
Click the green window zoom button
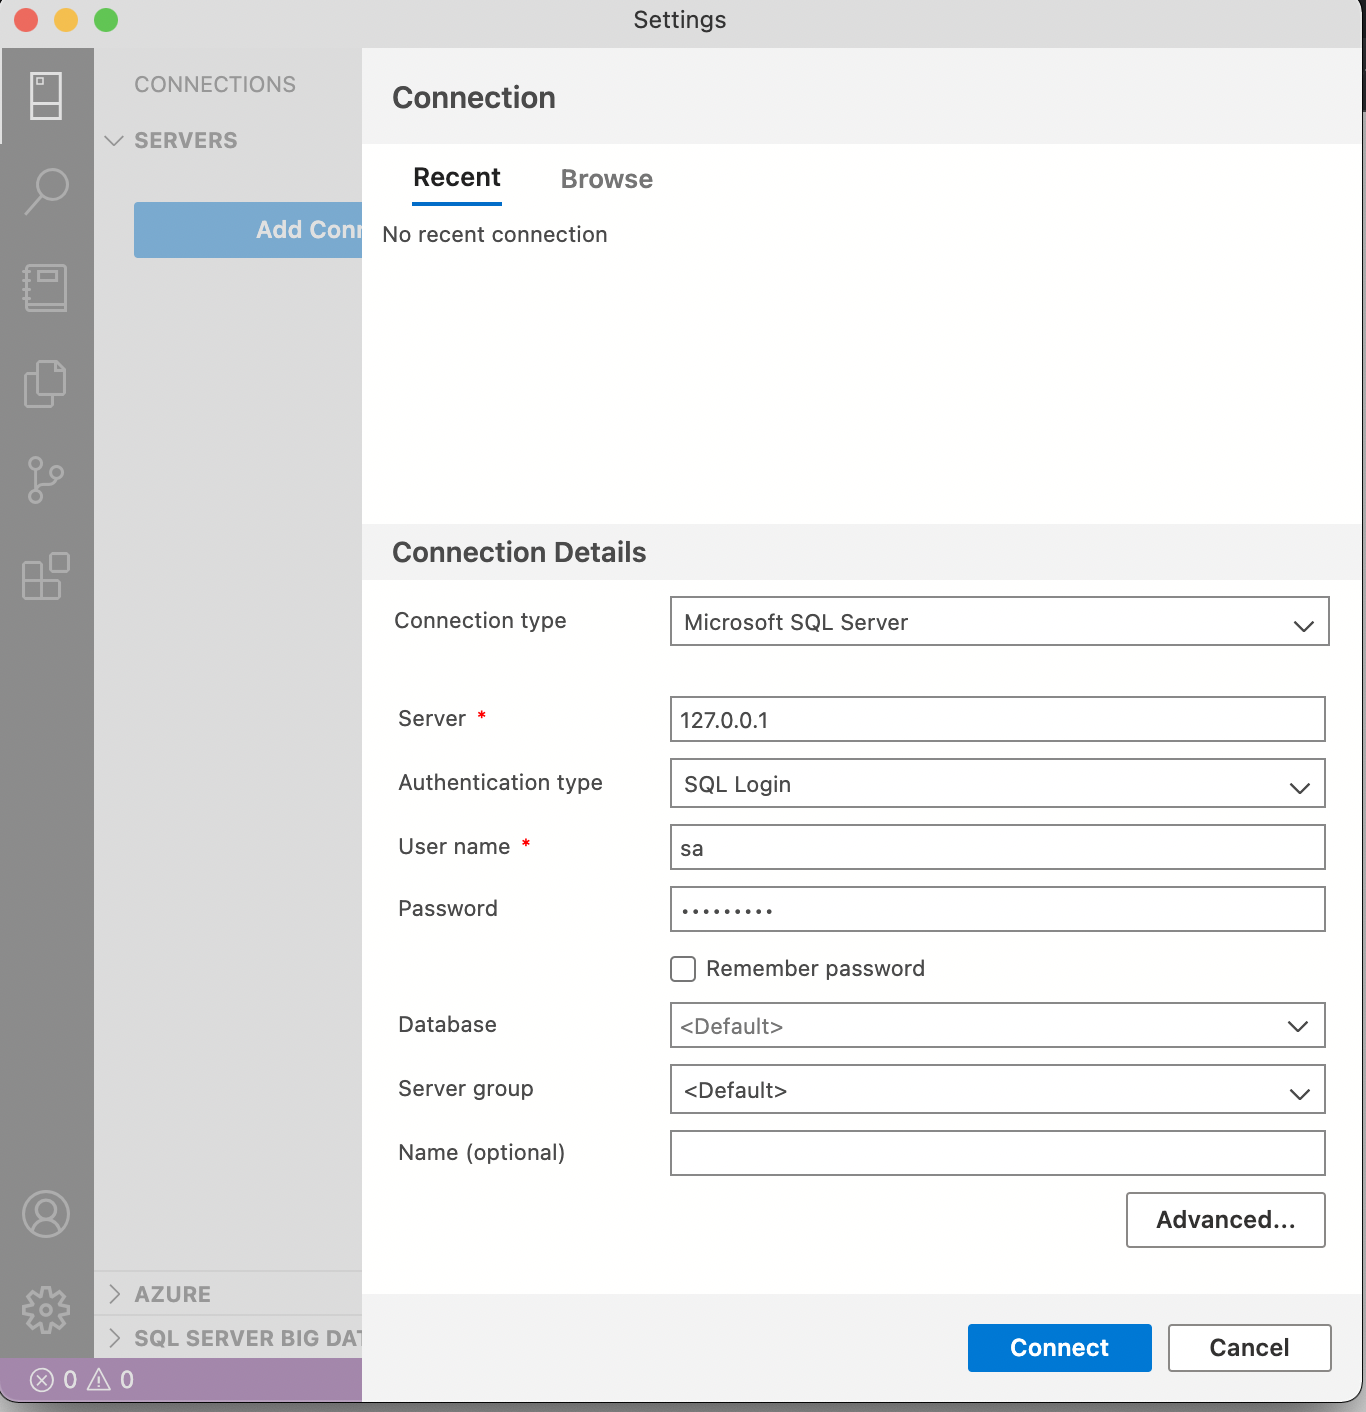(x=106, y=20)
